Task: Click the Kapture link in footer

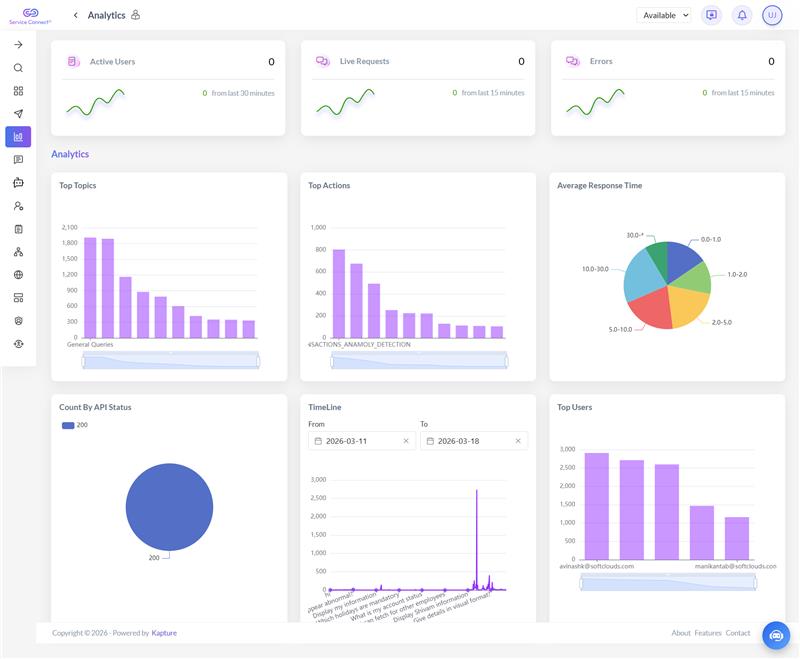Action: (164, 633)
